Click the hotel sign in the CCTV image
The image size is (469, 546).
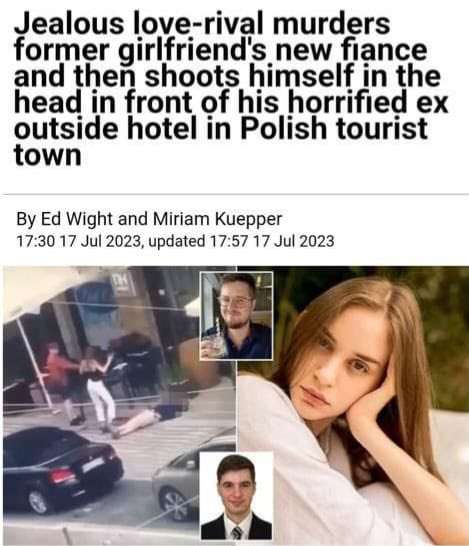point(124,283)
